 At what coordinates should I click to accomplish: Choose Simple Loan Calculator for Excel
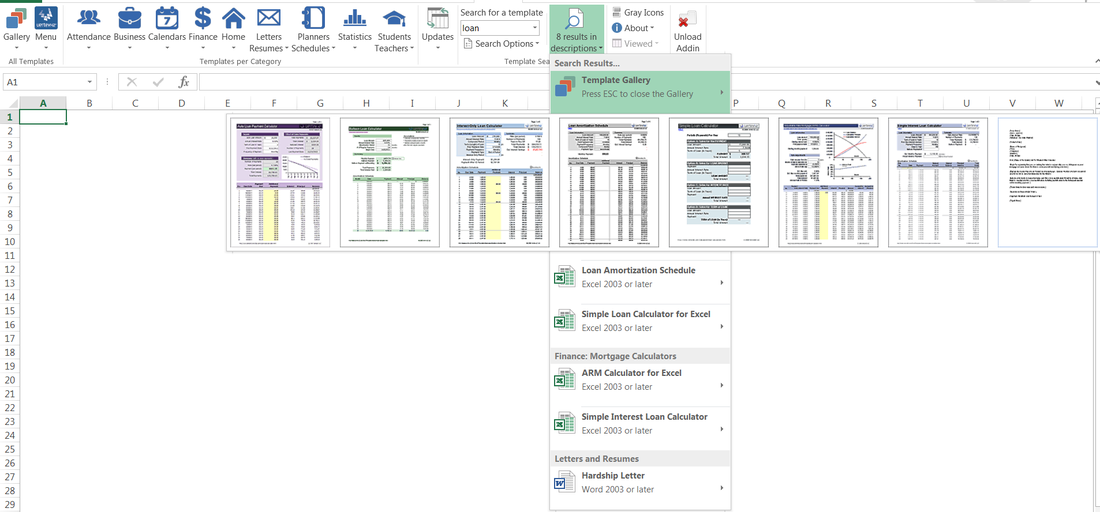[640, 321]
